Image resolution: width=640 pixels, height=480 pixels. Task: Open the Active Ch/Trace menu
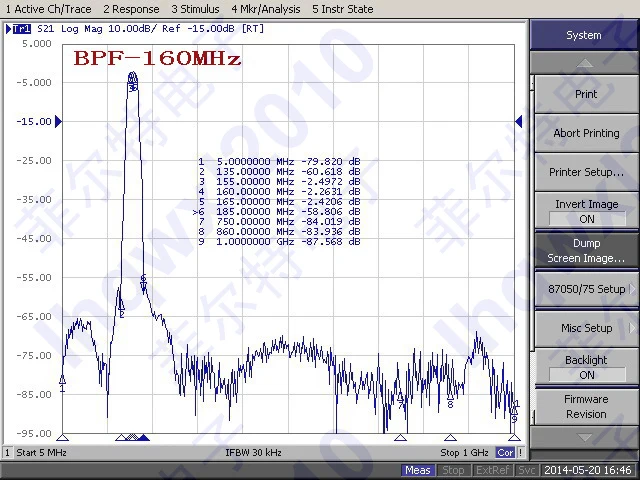tap(48, 9)
